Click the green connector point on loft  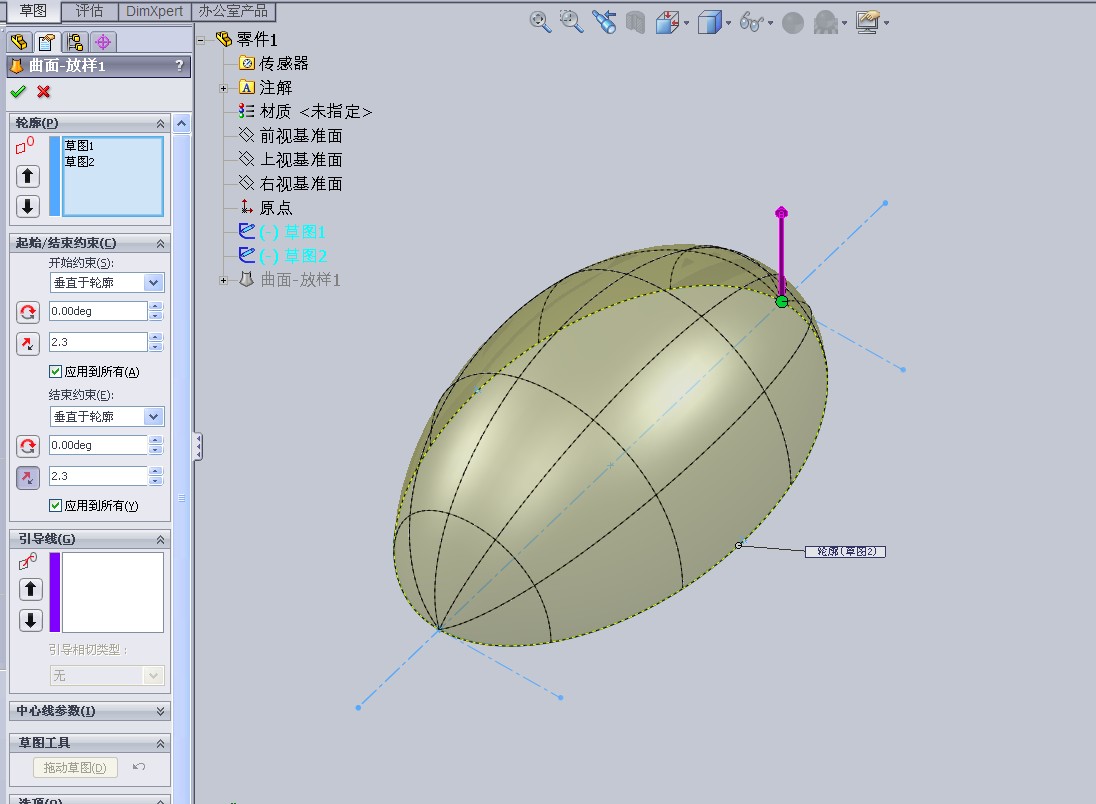(781, 301)
